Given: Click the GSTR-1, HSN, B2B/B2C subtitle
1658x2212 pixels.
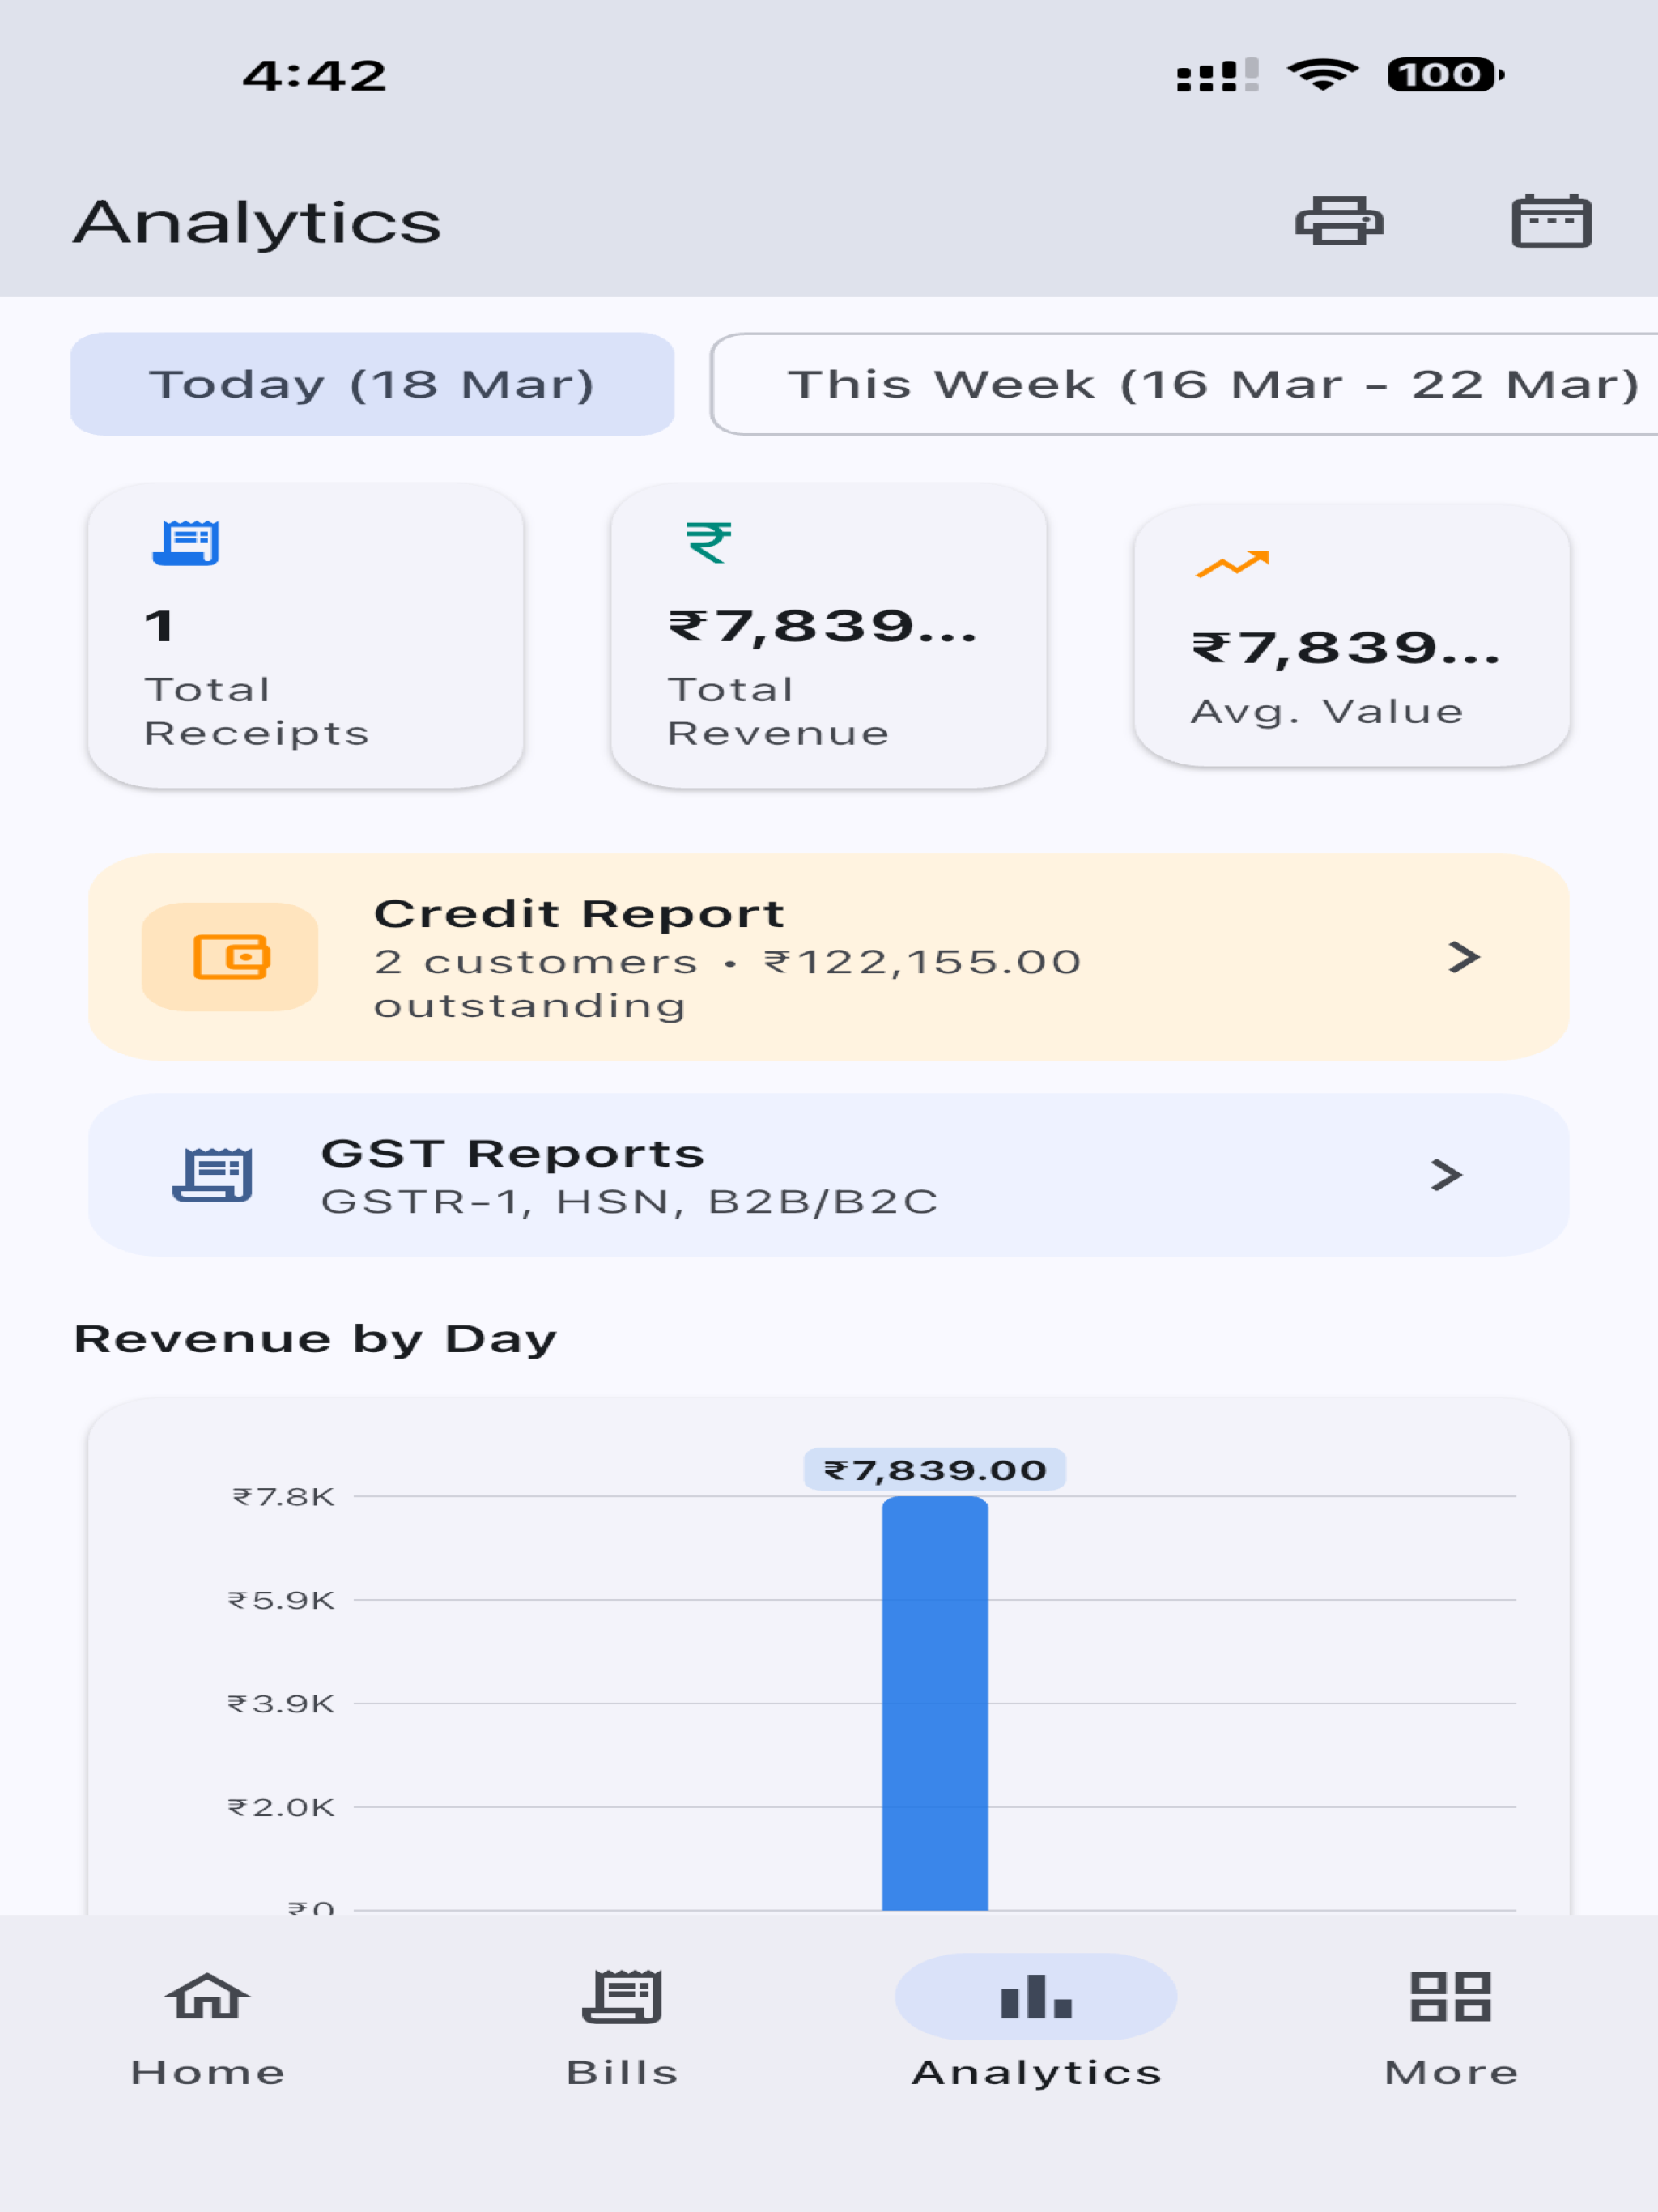Looking at the screenshot, I should (630, 1201).
